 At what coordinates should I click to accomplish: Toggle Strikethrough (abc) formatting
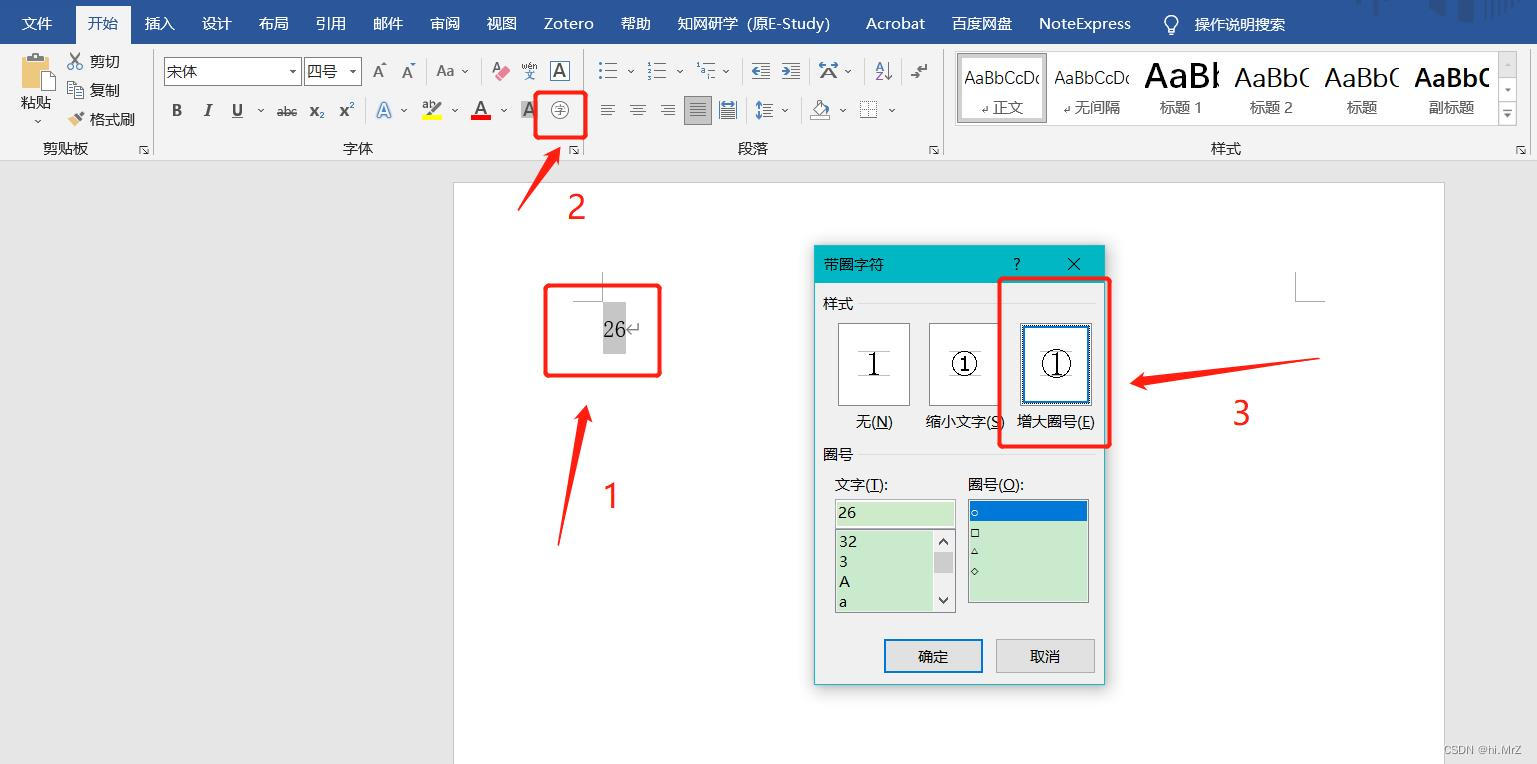pos(287,111)
